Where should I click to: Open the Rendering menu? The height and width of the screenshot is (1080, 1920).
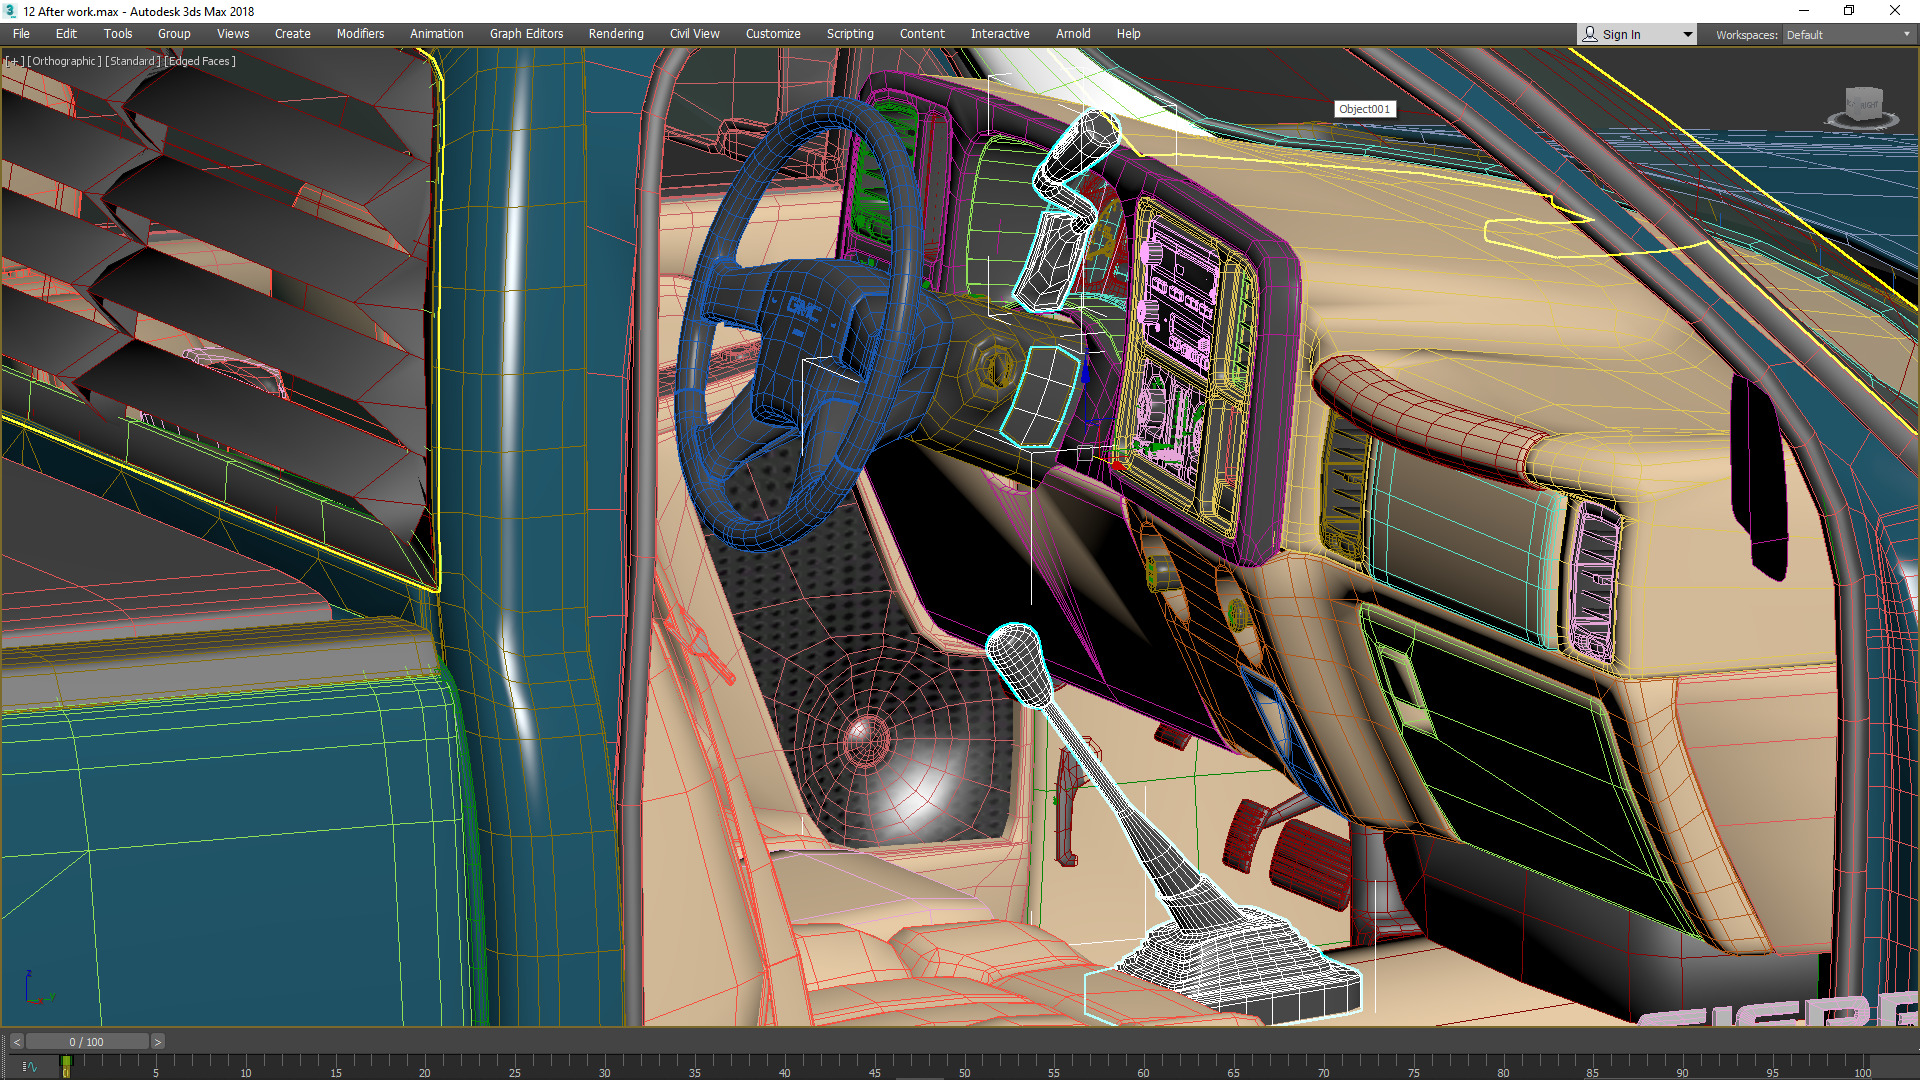(615, 34)
